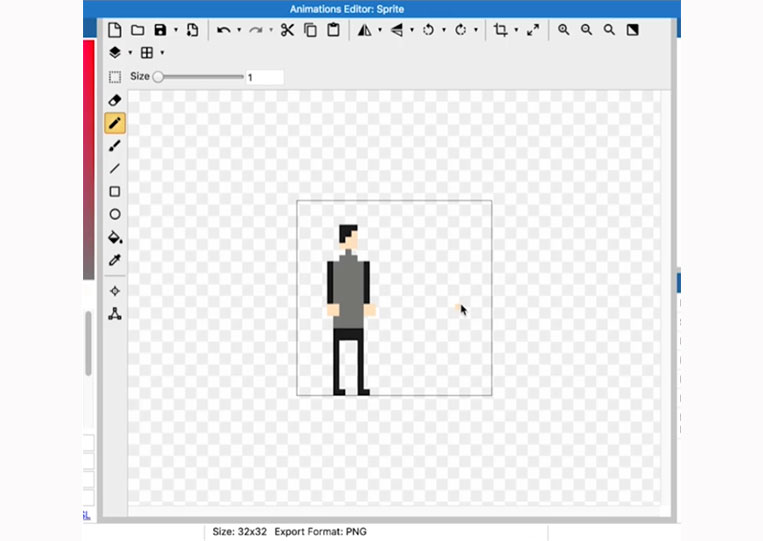Zoom out of the canvas
Image resolution: width=763 pixels, height=541 pixels.
[x=586, y=30]
